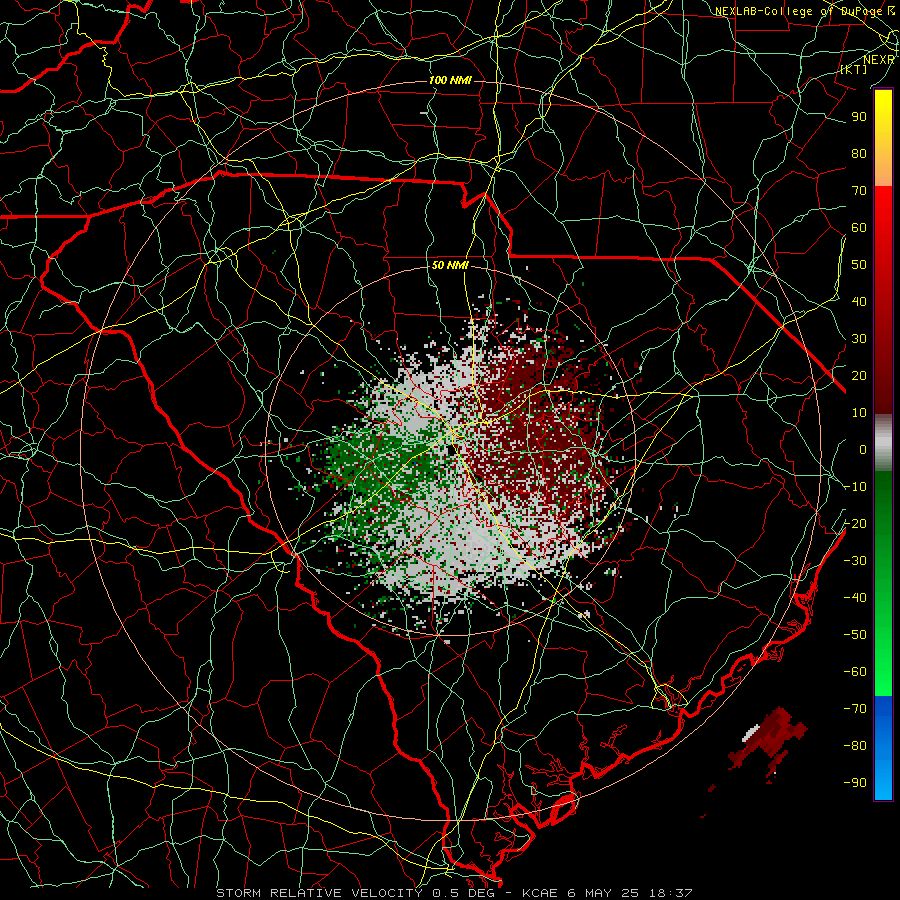Click the 50 NMI range ring label
900x900 pixels.
[x=450, y=265]
